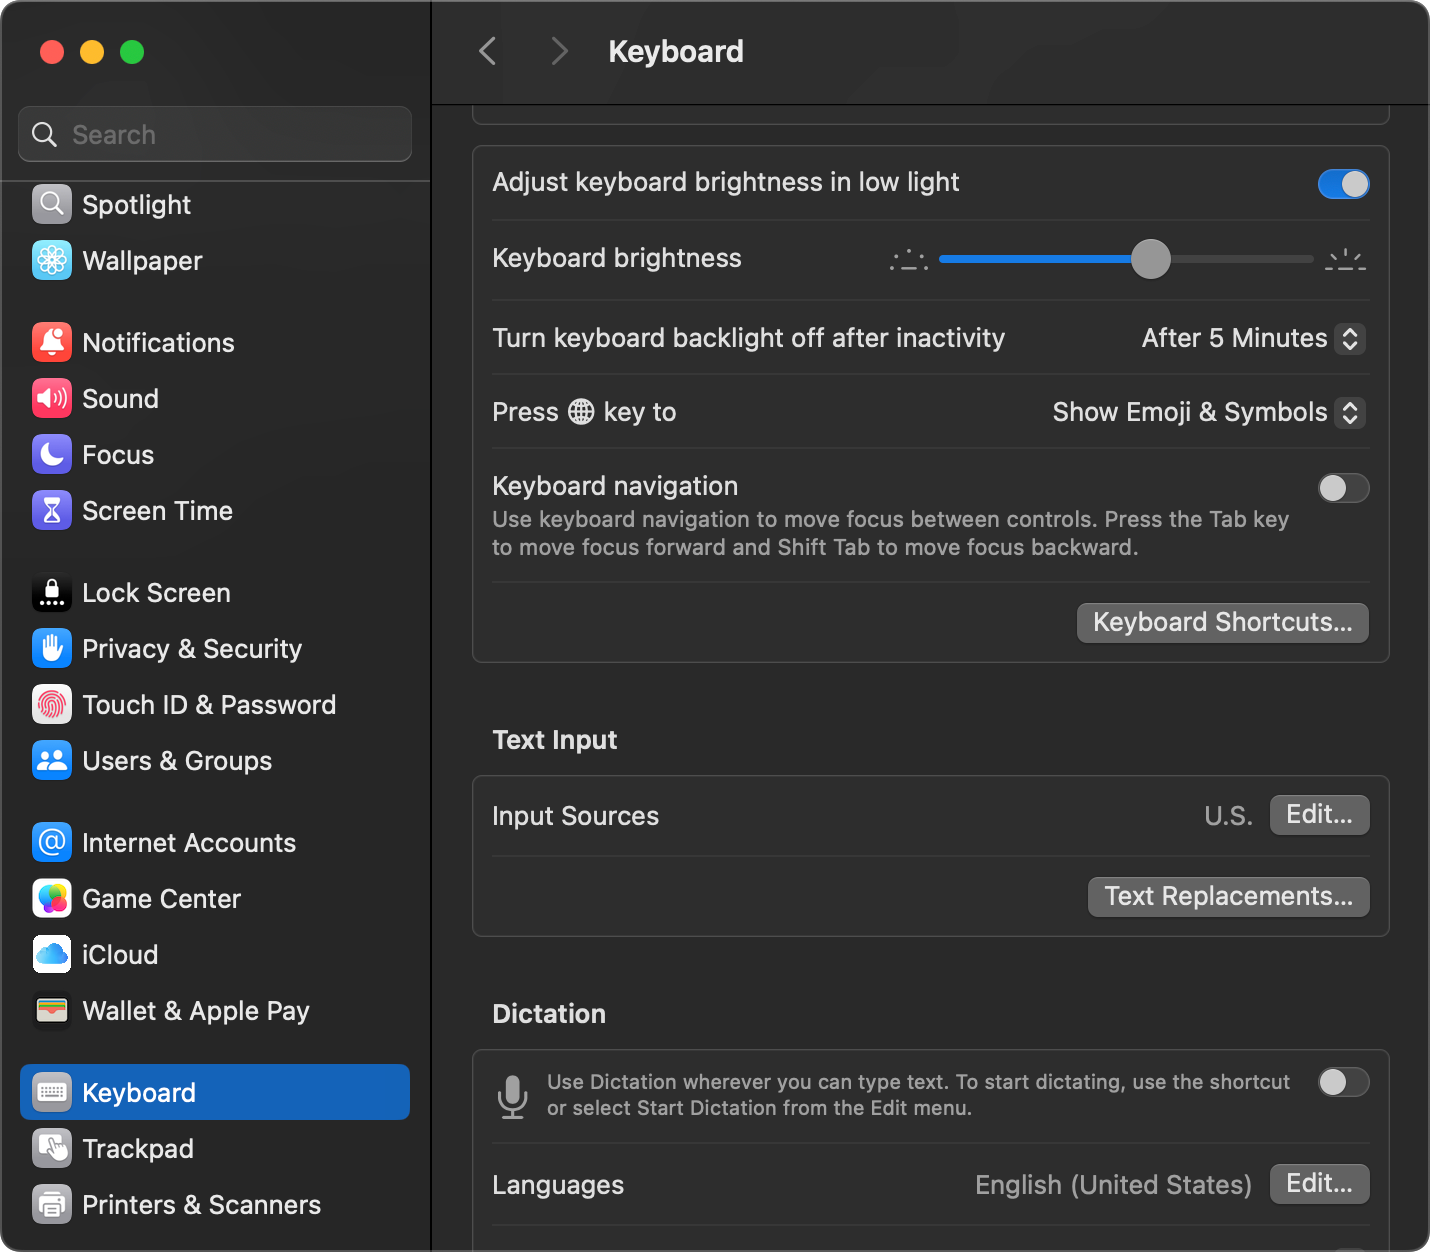This screenshot has width=1430, height=1252.
Task: Select iCloud in the sidebar
Action: 215,954
